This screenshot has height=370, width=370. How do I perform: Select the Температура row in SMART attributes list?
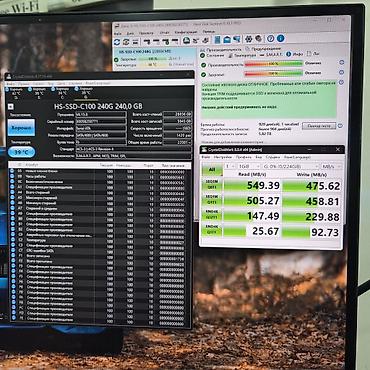100,240
